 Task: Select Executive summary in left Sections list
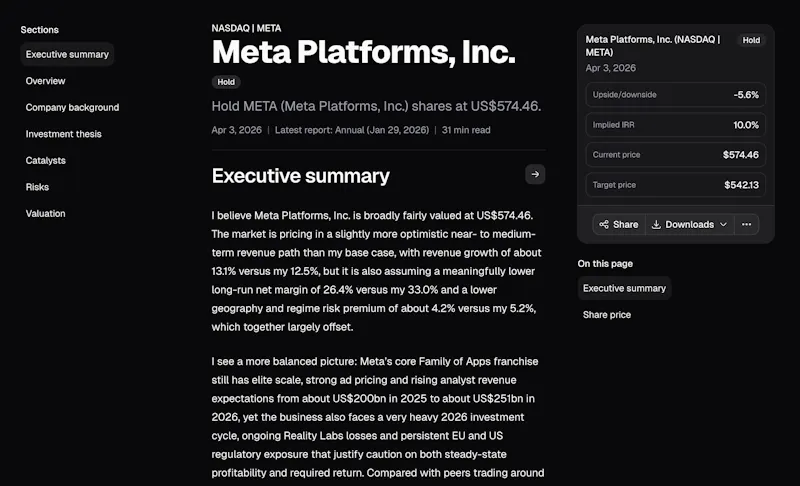tap(67, 55)
